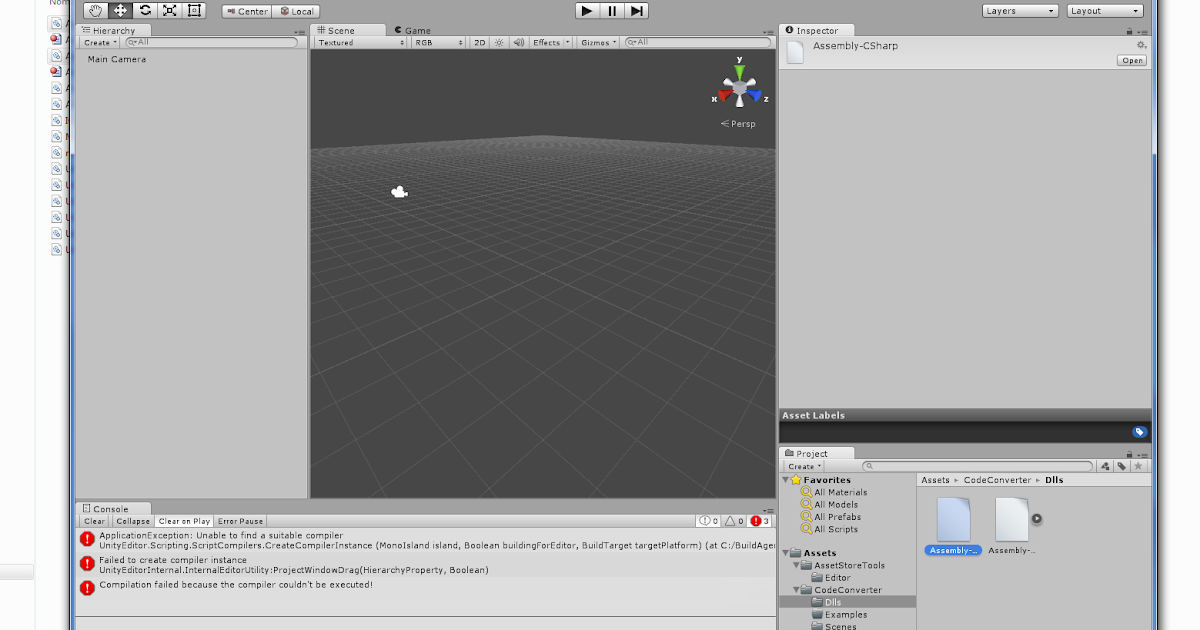The width and height of the screenshot is (1200, 630).
Task: Select the Rect transform tool
Action: coord(194,10)
